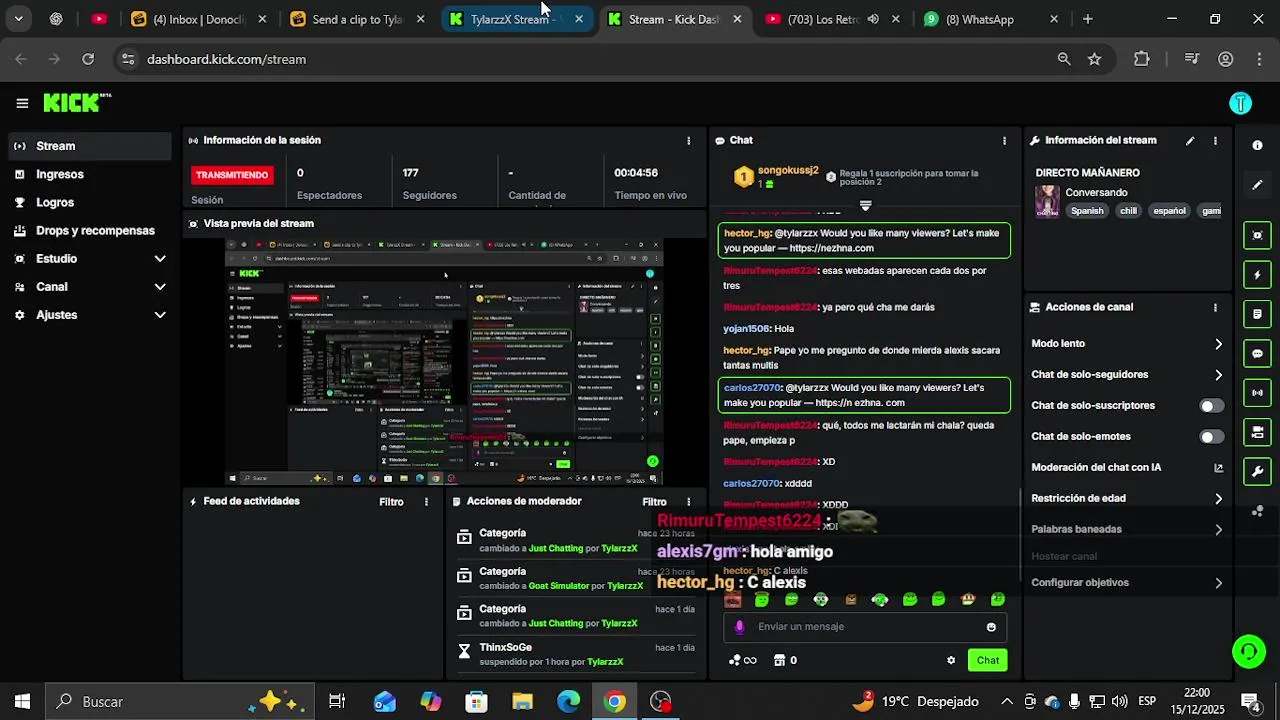The width and height of the screenshot is (1280, 720).
Task: Open Configurar objetivos settings
Action: pos(1127,583)
